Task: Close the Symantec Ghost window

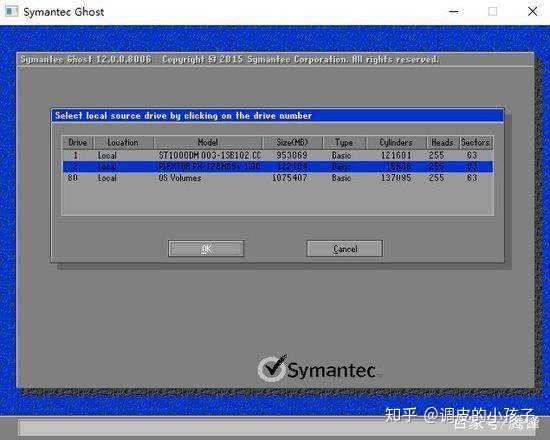Action: point(532,12)
